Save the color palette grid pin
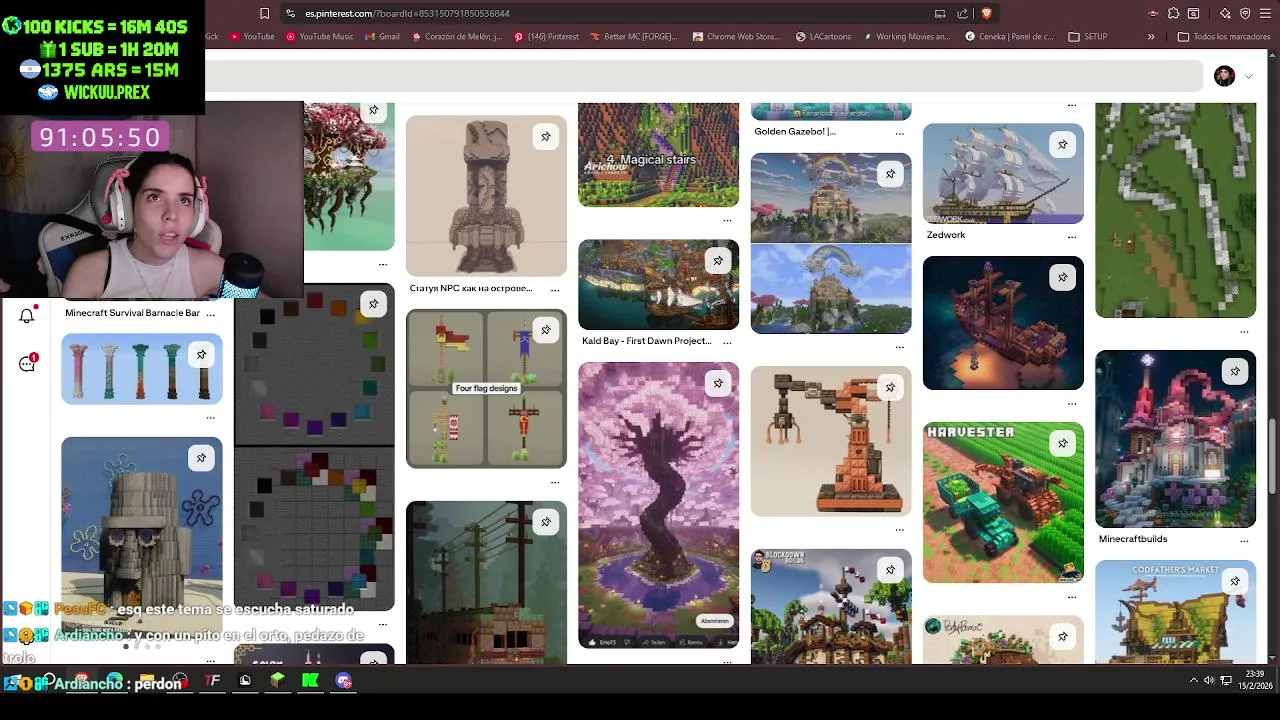This screenshot has width=1280, height=720. pos(373,304)
